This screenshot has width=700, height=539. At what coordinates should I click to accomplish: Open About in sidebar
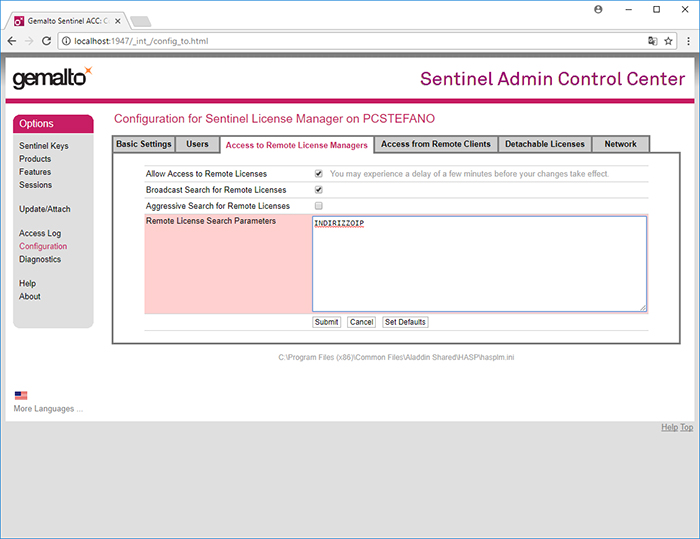pyautogui.click(x=29, y=297)
